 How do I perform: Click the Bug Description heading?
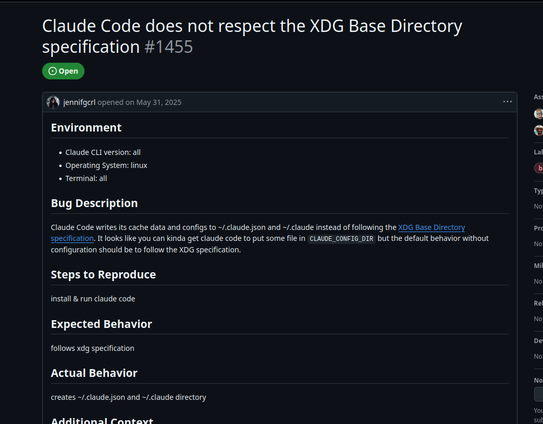[x=94, y=203]
